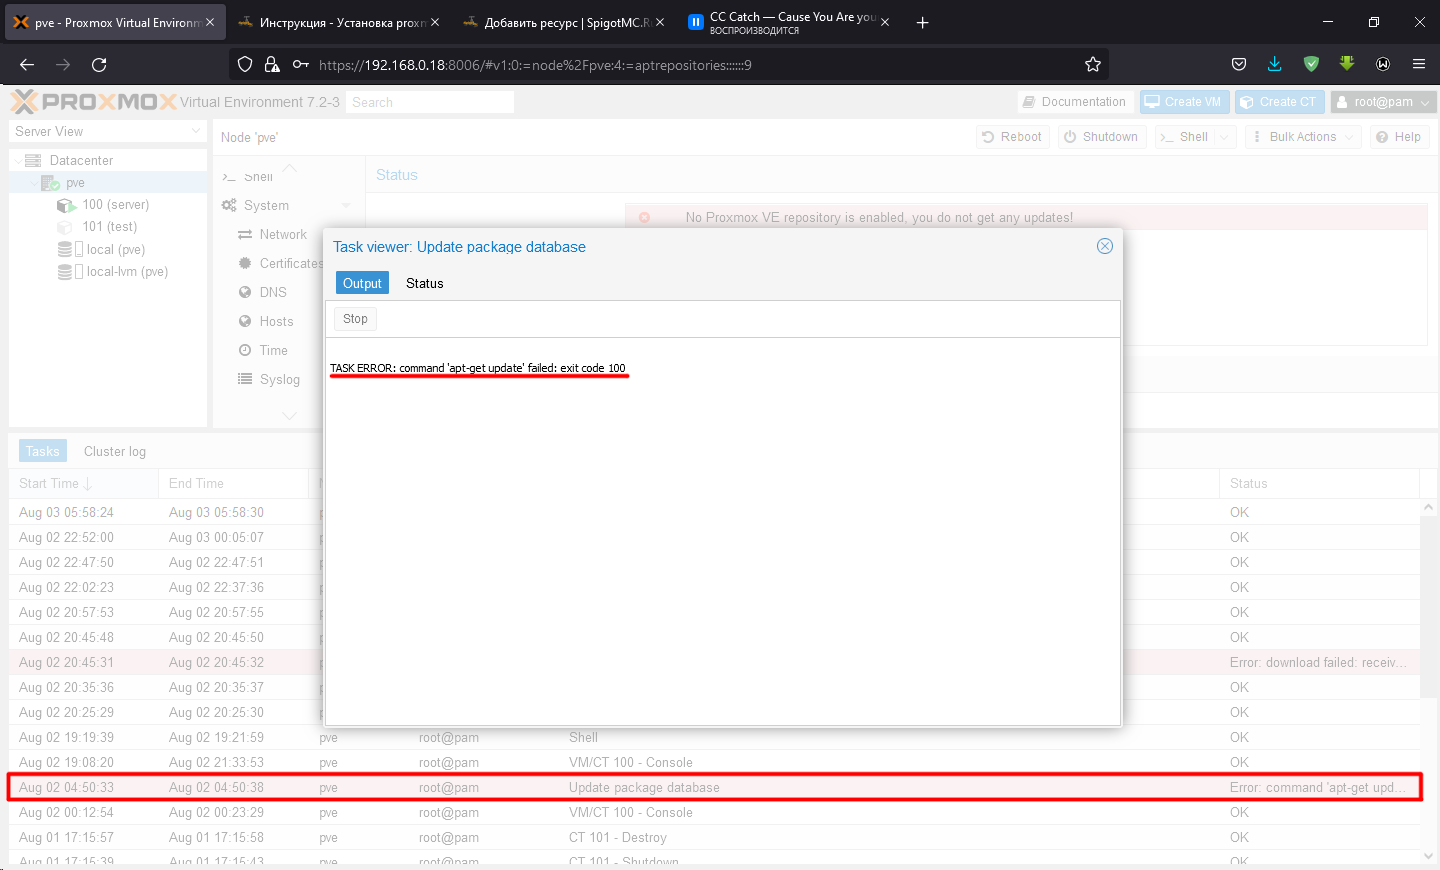The width and height of the screenshot is (1440, 870).
Task: Select the CT 101 - Destroy task row
Action: (714, 837)
